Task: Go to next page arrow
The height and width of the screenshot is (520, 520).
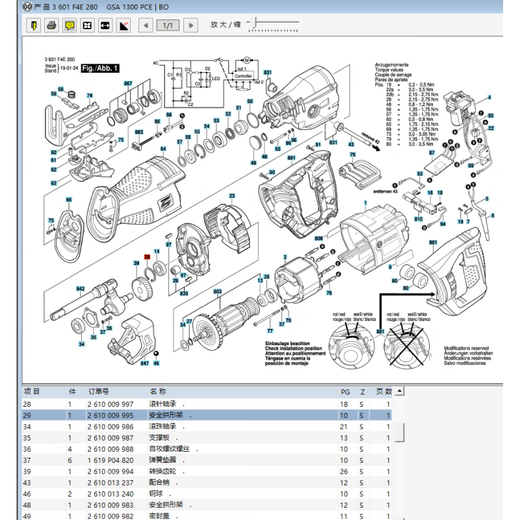Action: [191, 25]
